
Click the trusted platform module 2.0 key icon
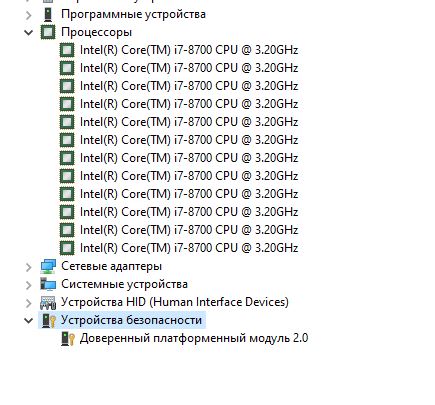click(x=68, y=338)
